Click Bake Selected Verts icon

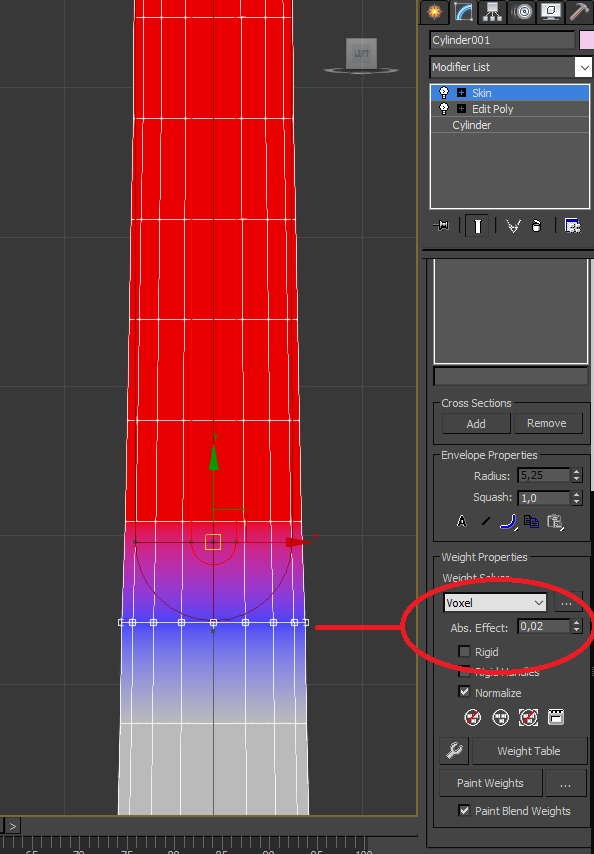pyautogui.click(x=555, y=717)
